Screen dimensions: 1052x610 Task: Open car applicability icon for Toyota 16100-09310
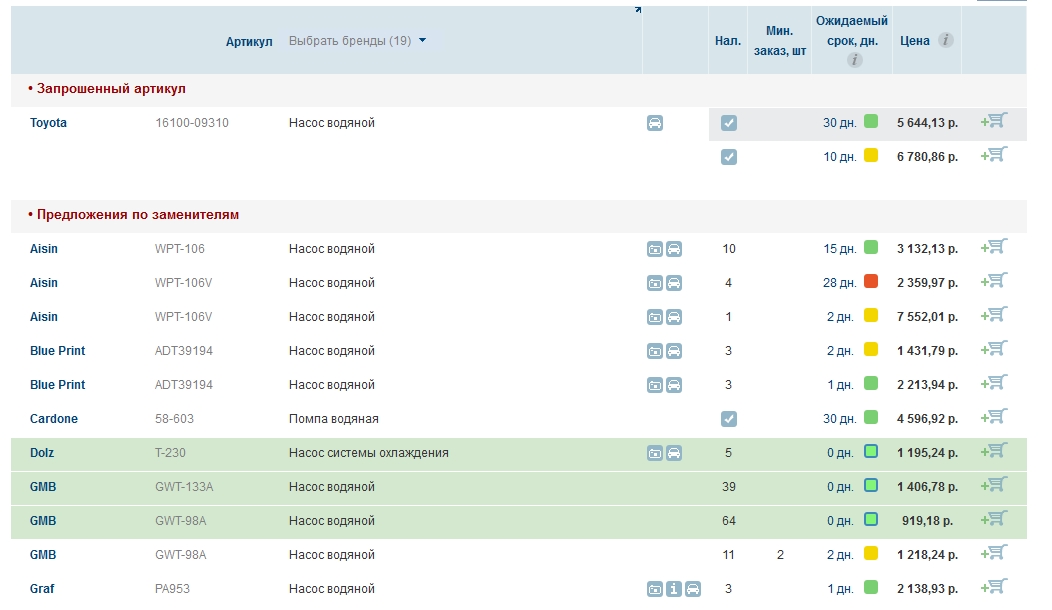[655, 123]
